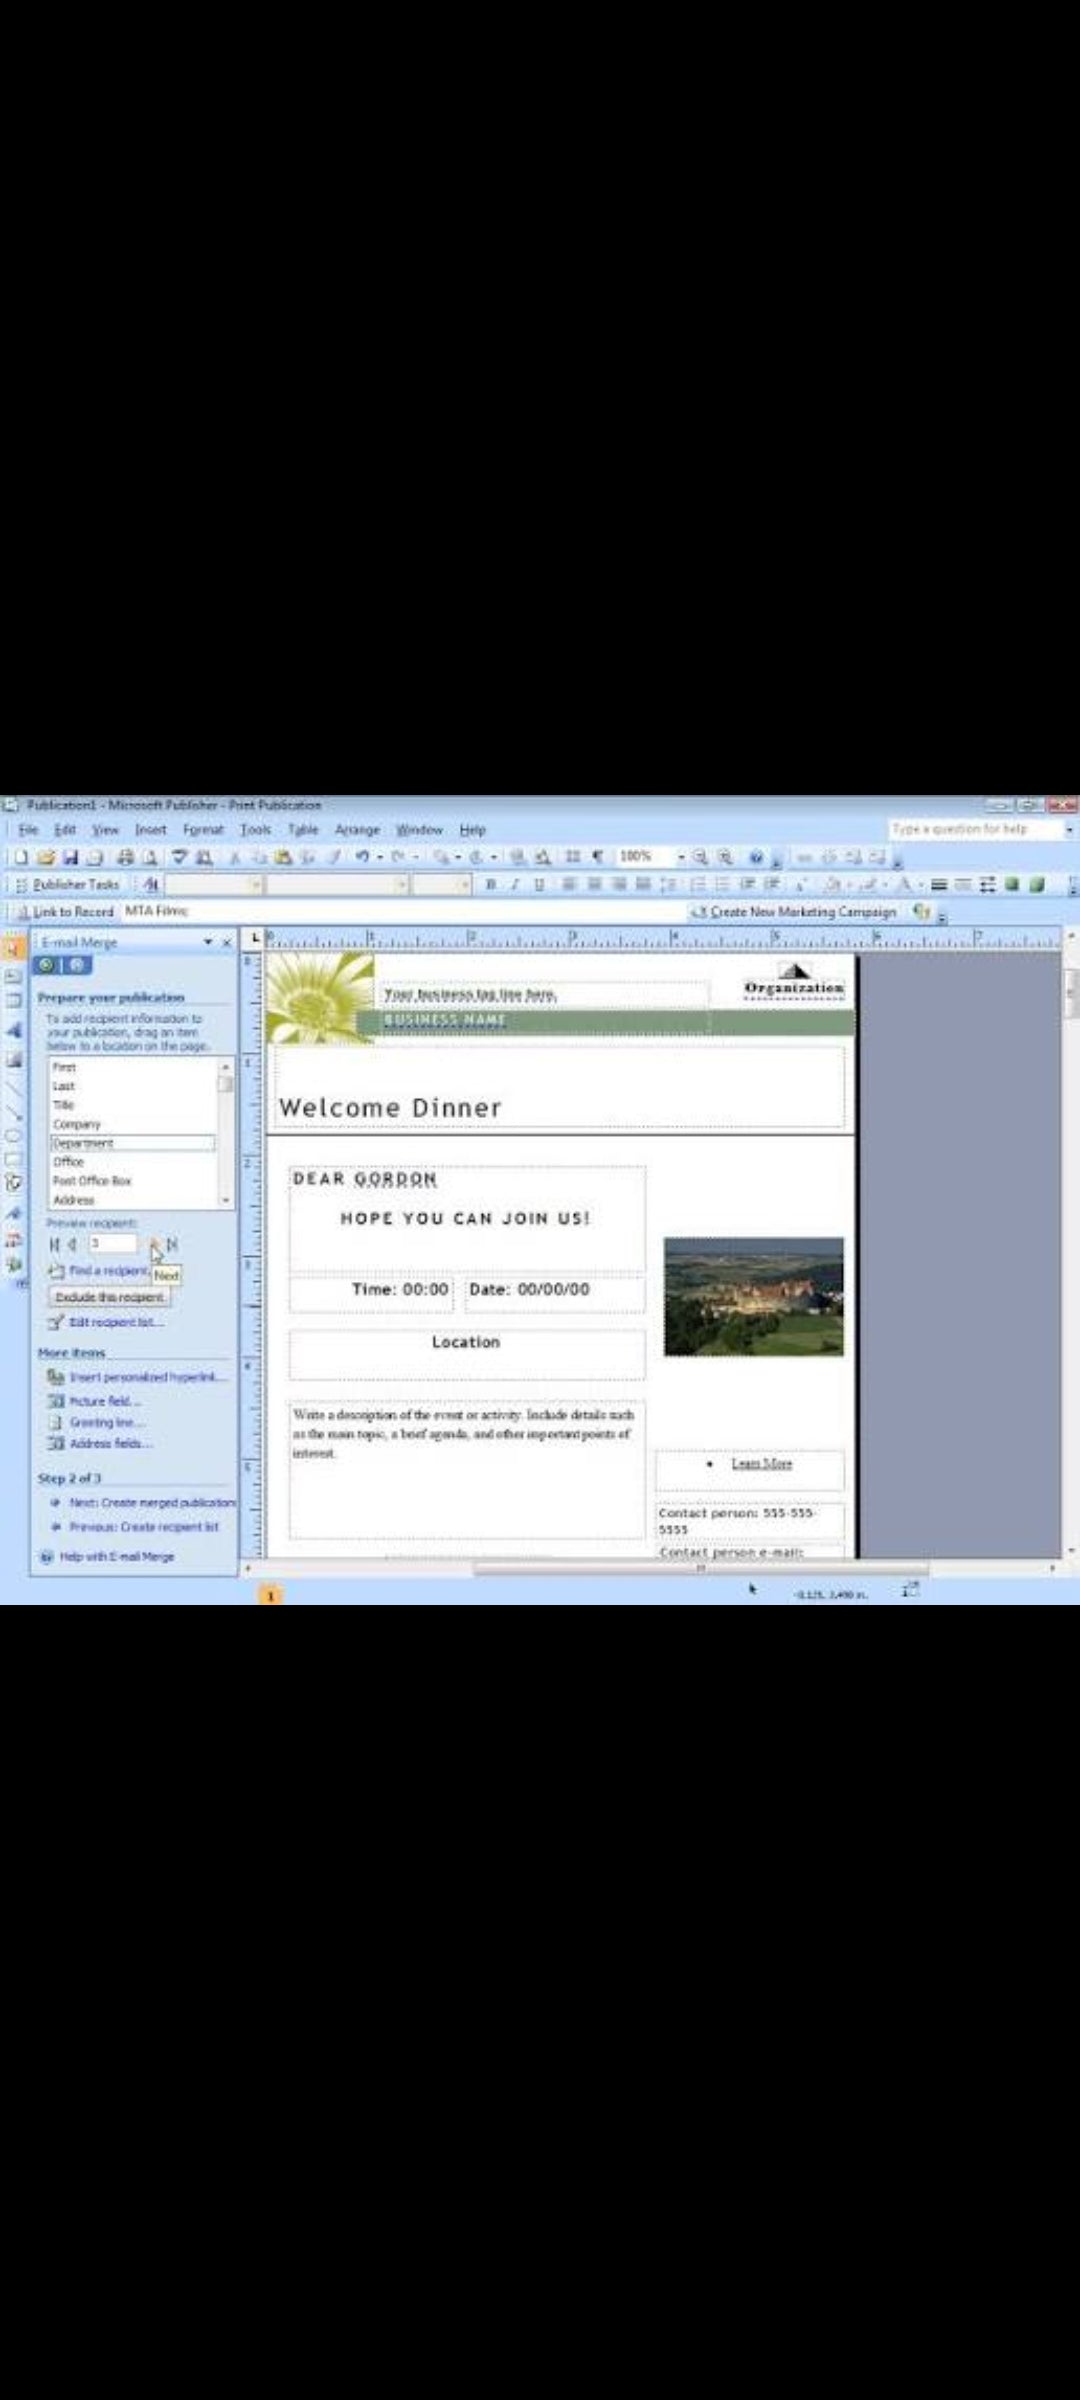Viewport: 1080px width, 2400px height.
Task: Click the Undo arrow icon
Action: tap(362, 857)
